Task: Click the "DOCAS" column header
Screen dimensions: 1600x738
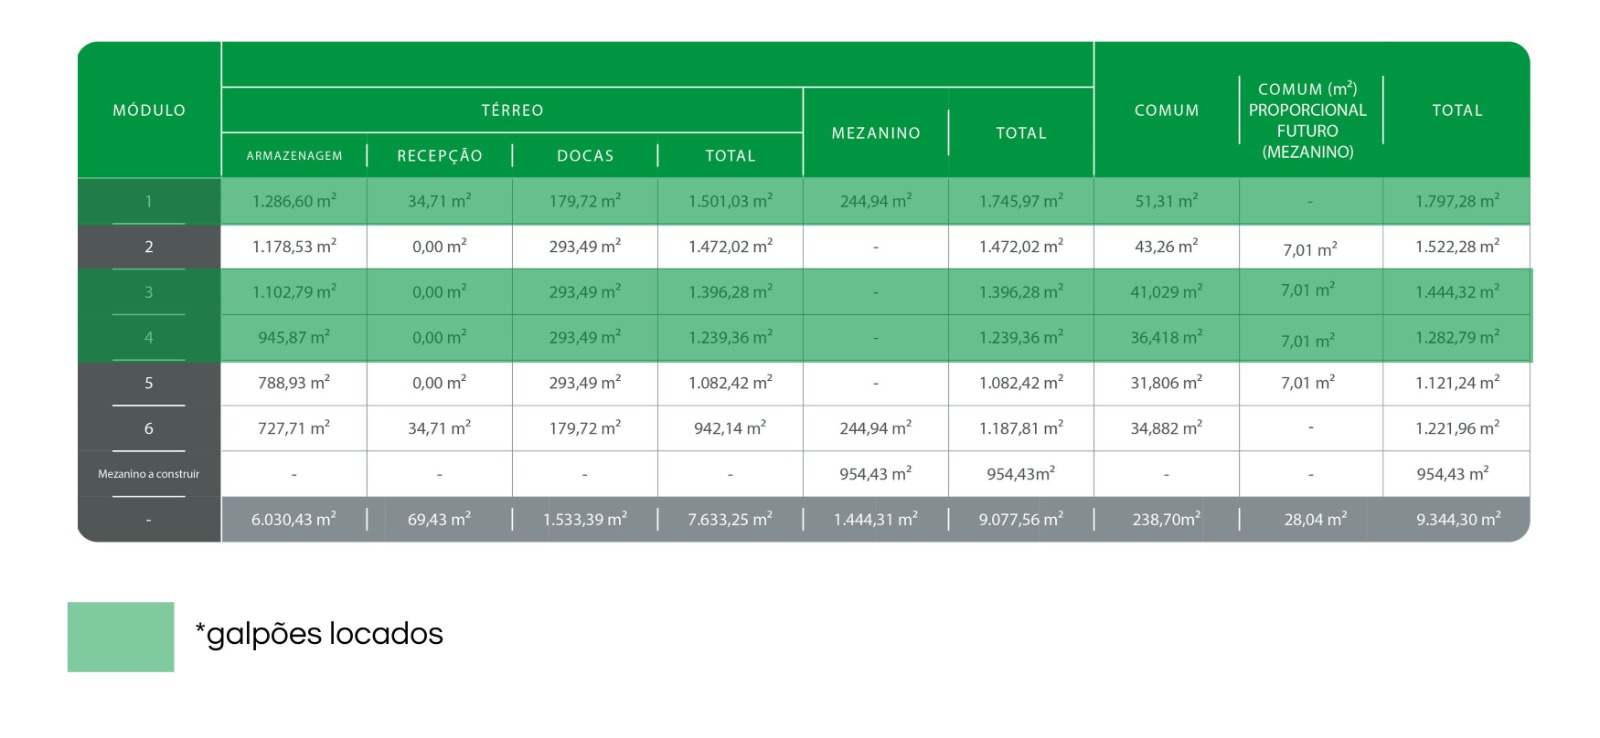Action: pyautogui.click(x=585, y=156)
